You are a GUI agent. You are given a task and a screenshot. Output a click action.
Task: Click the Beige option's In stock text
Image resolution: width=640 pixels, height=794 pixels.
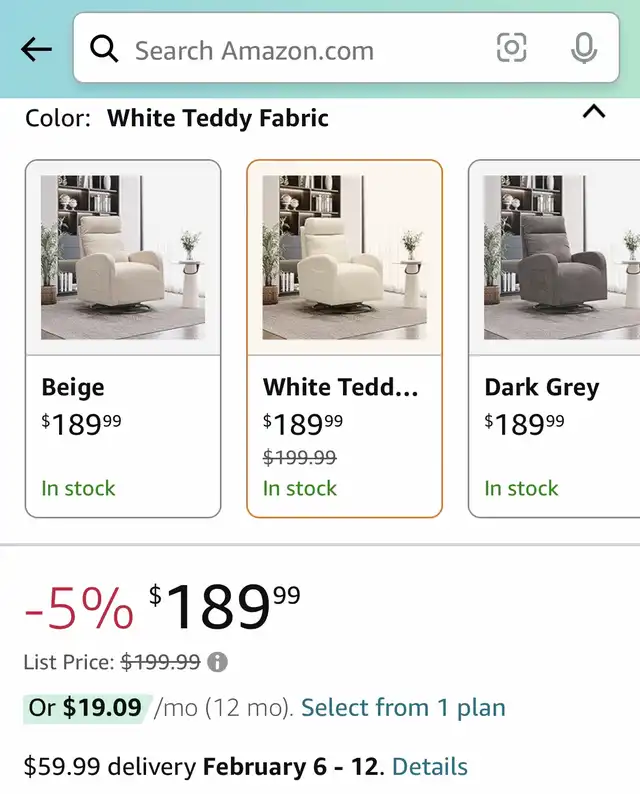coord(78,488)
